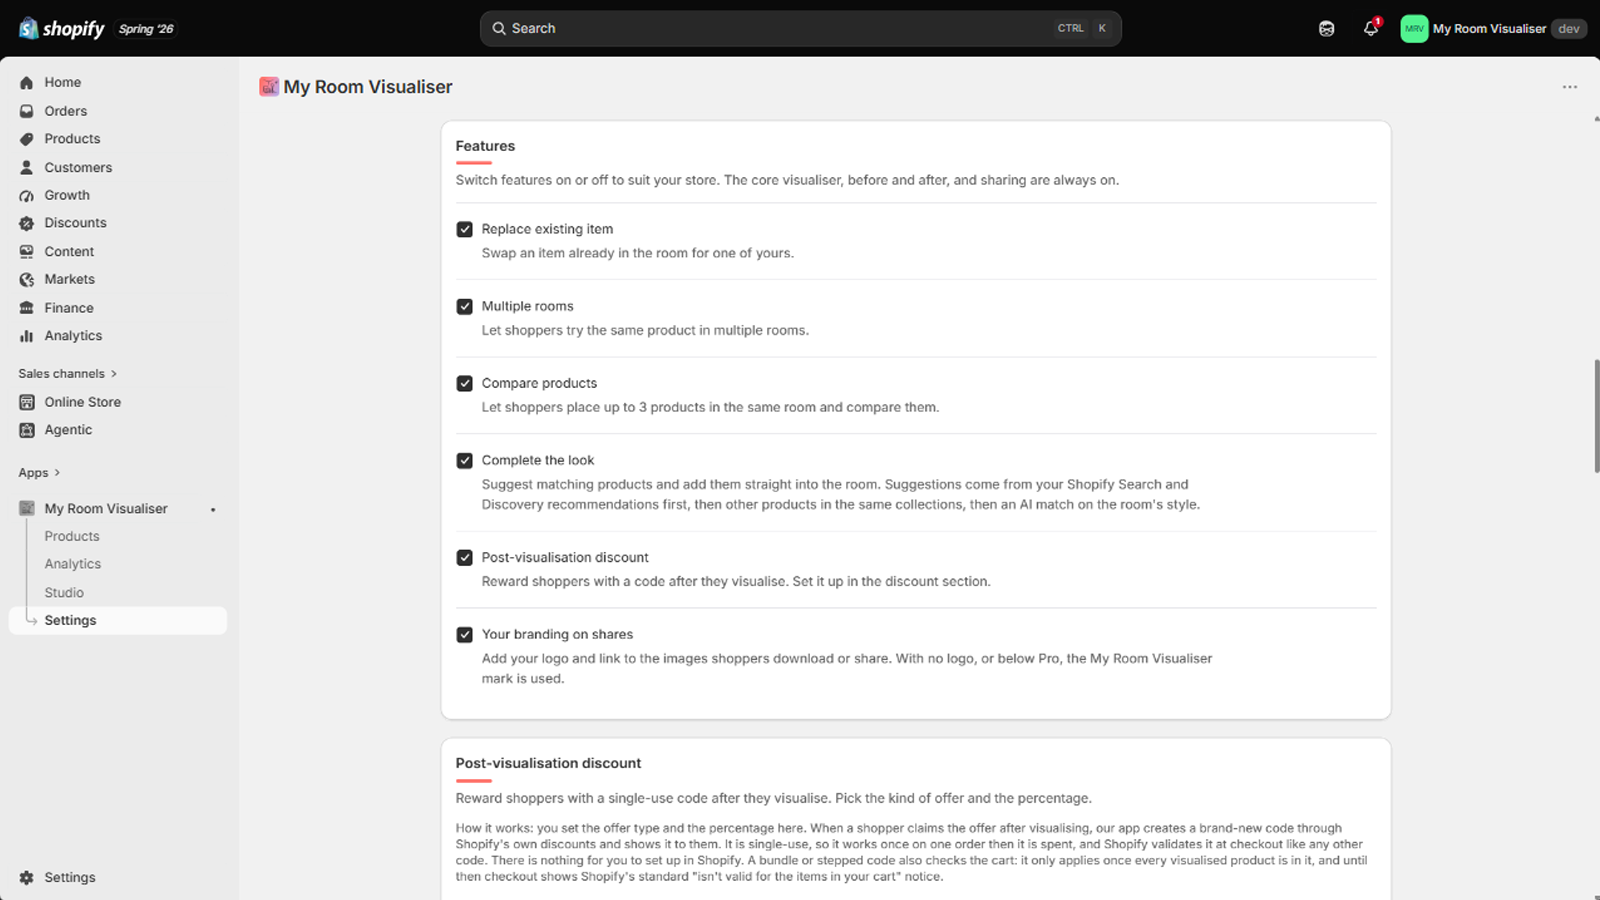Open the My Room Visualiser account menu
Viewport: 1600px width, 900px height.
click(1492, 29)
